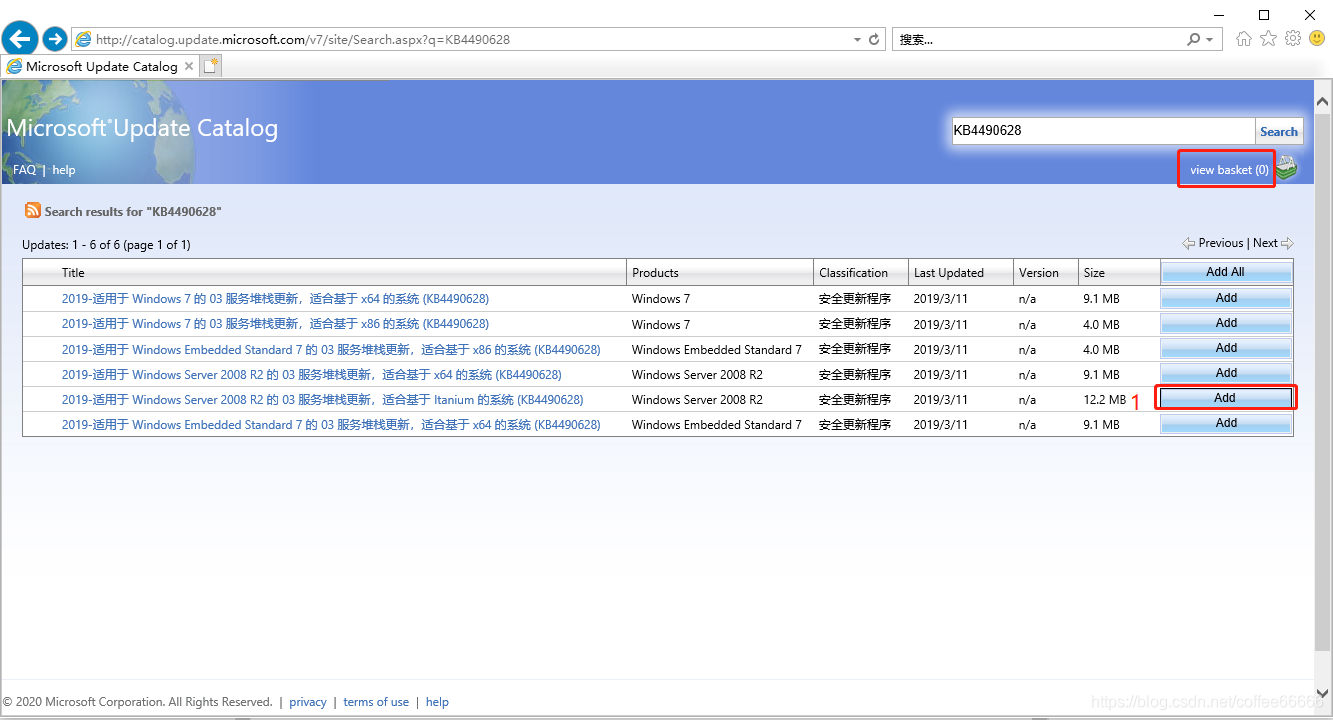Viewport: 1333px width, 720px height.
Task: Open a new tab with the blank tab button
Action: click(x=210, y=66)
